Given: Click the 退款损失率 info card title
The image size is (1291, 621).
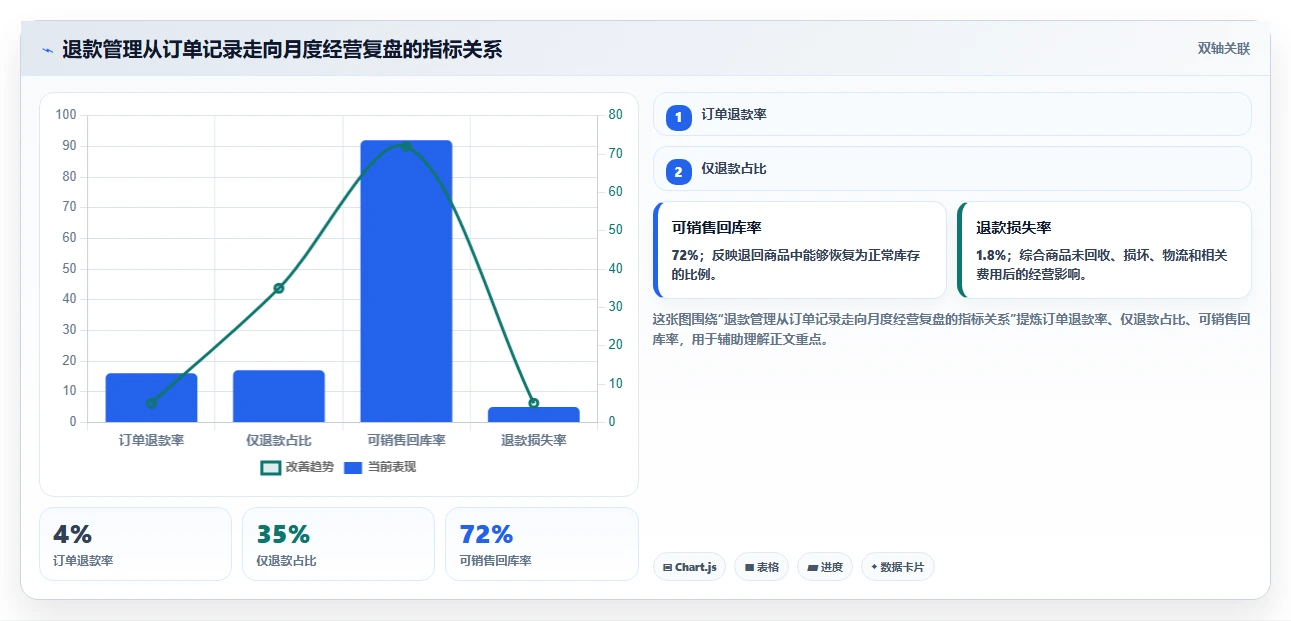Looking at the screenshot, I should [1014, 228].
